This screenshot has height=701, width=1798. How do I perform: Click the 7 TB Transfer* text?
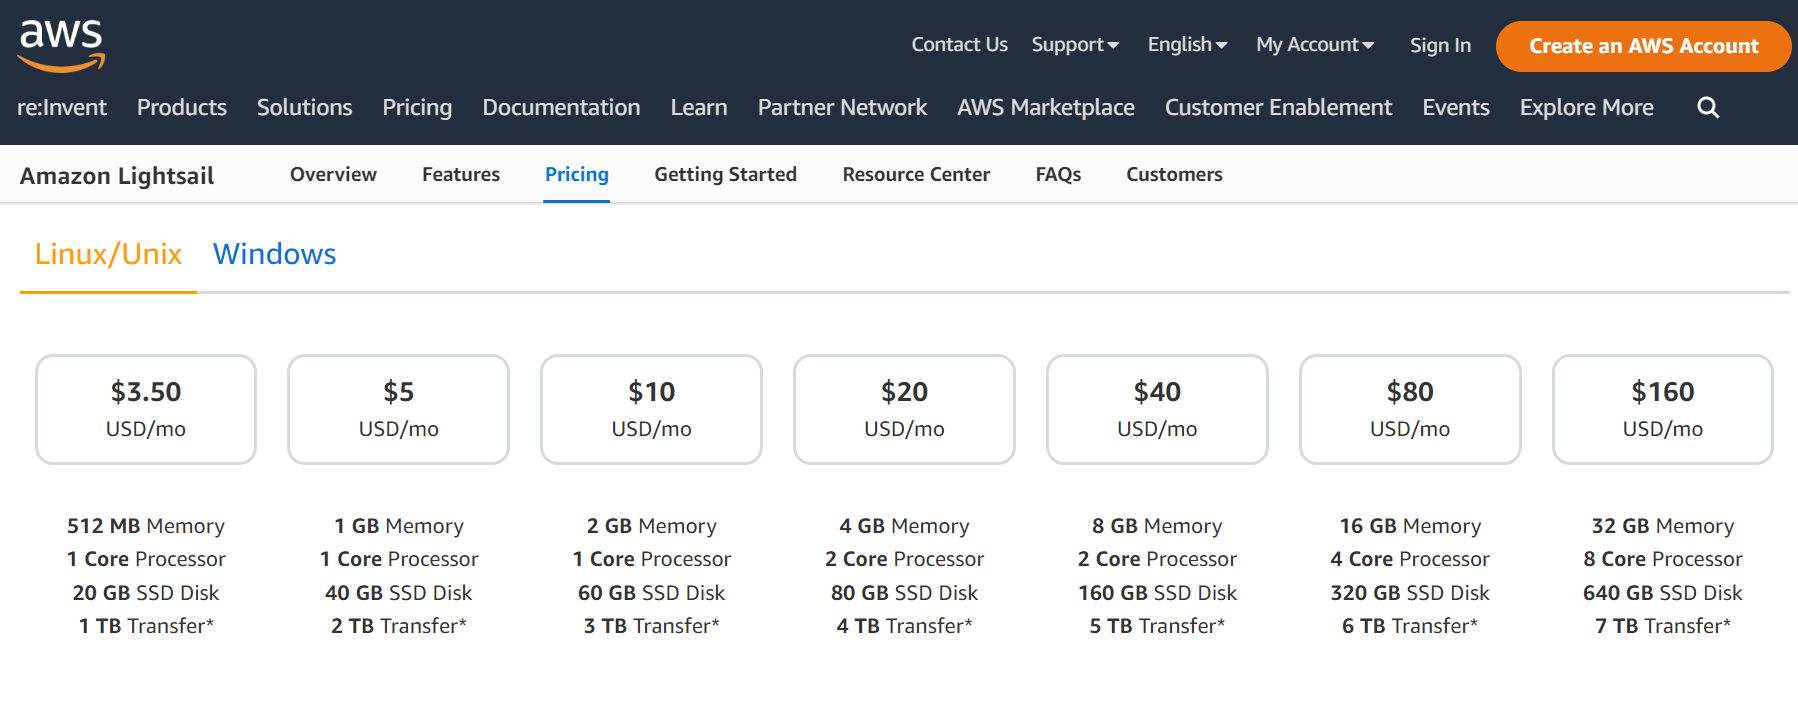point(1663,626)
